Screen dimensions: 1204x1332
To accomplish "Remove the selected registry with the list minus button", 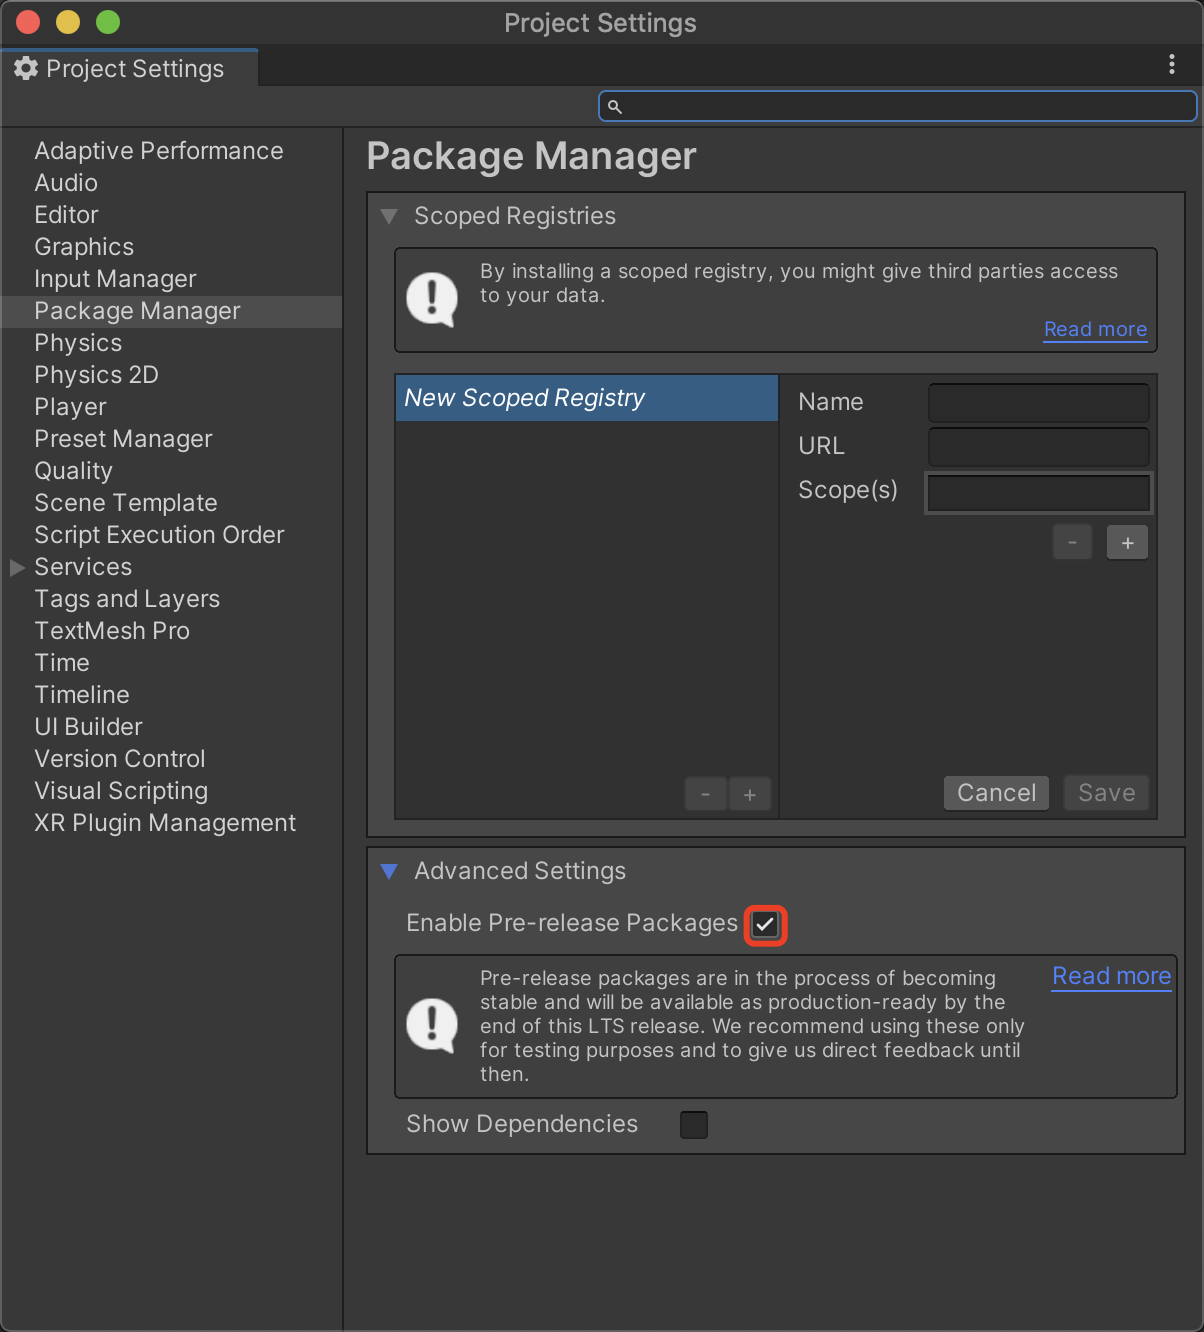I will [705, 795].
